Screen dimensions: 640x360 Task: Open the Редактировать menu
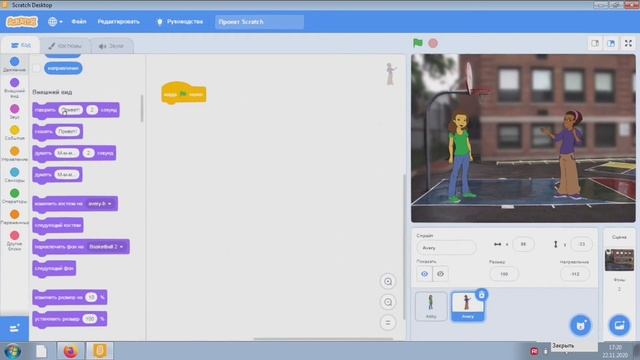point(118,22)
